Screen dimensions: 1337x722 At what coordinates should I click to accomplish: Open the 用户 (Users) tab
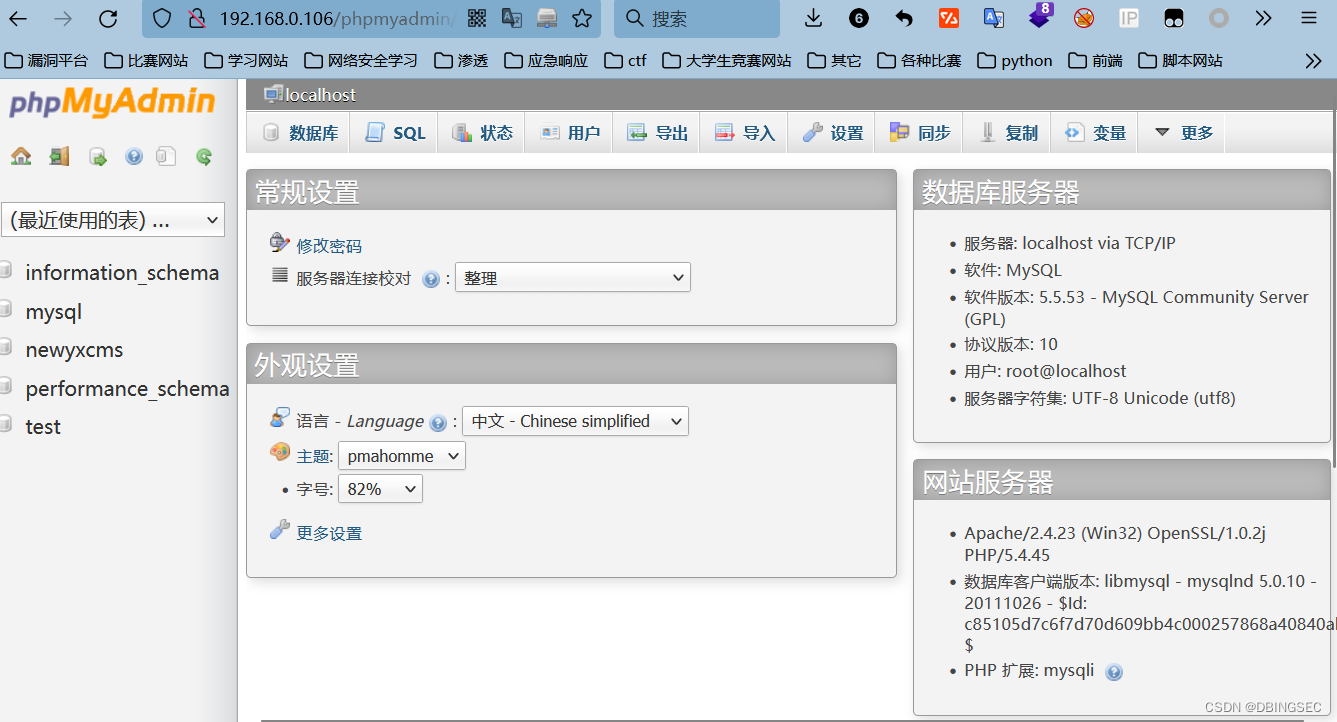pyautogui.click(x=569, y=132)
